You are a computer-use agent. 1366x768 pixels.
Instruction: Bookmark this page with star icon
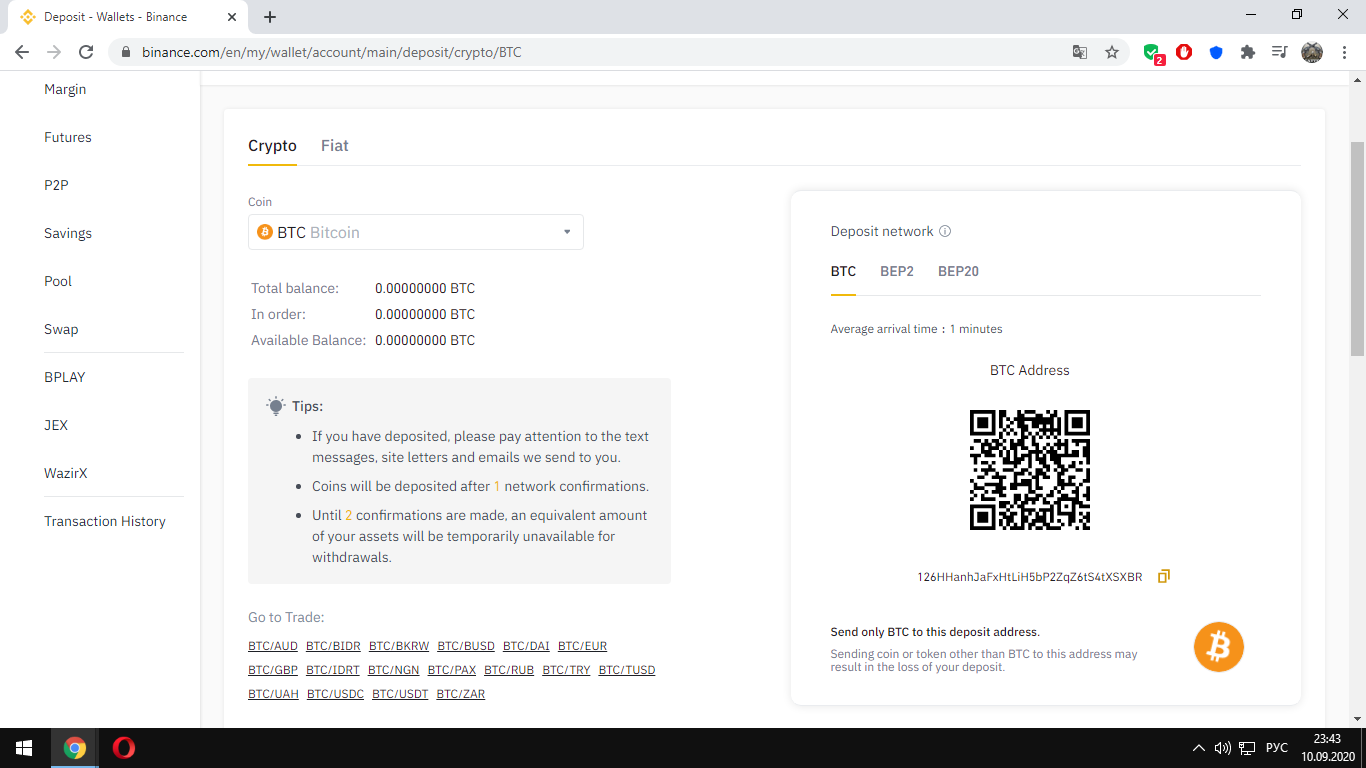coord(1112,52)
